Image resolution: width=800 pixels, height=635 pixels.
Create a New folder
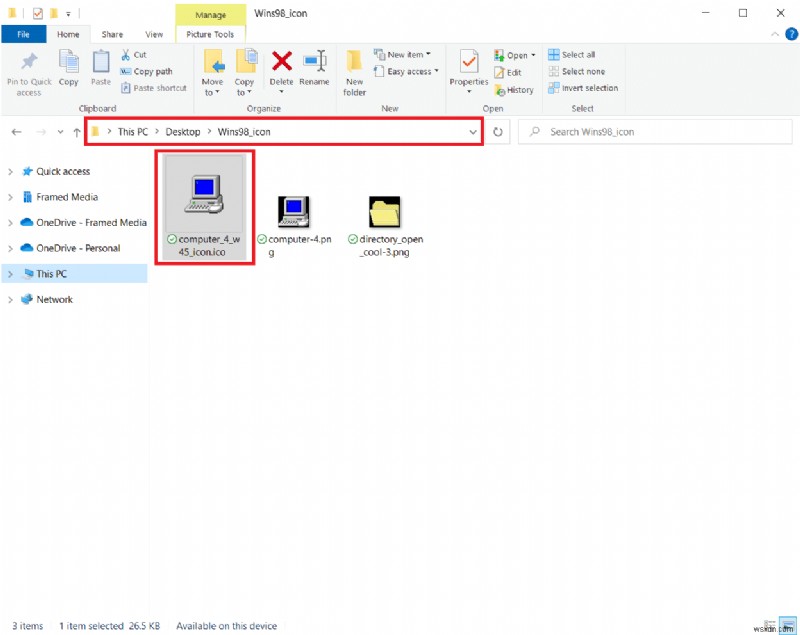(x=355, y=73)
